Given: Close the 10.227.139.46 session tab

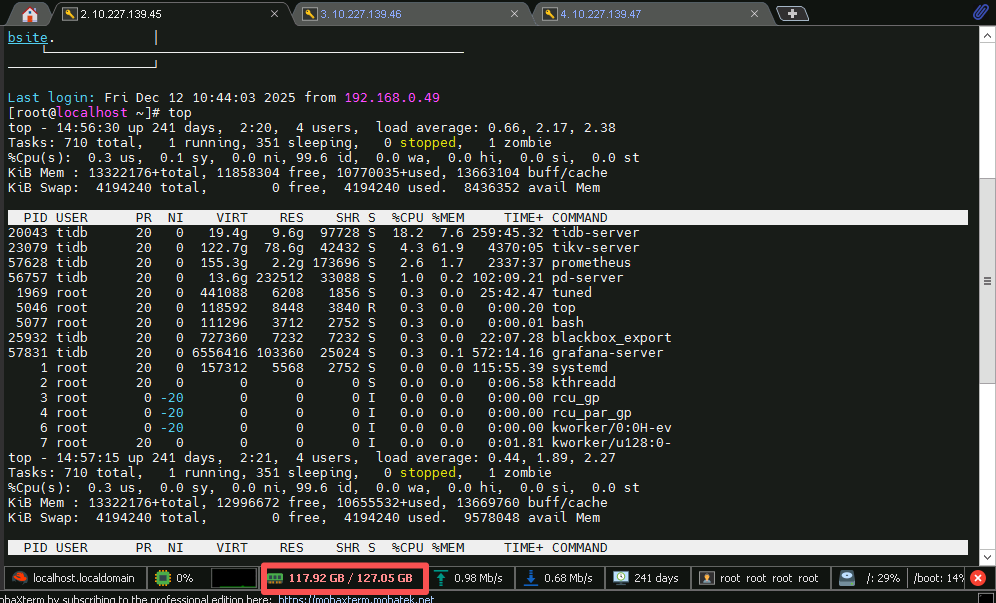Looking at the screenshot, I should [516, 14].
